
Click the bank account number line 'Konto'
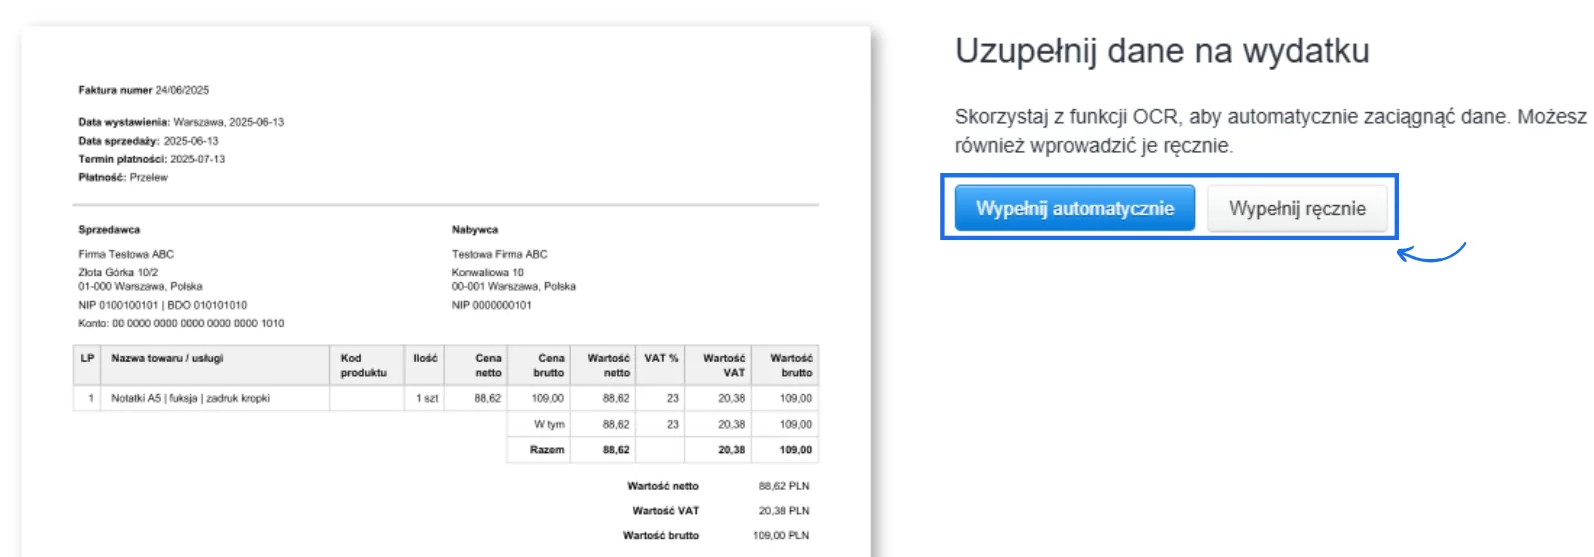181,323
